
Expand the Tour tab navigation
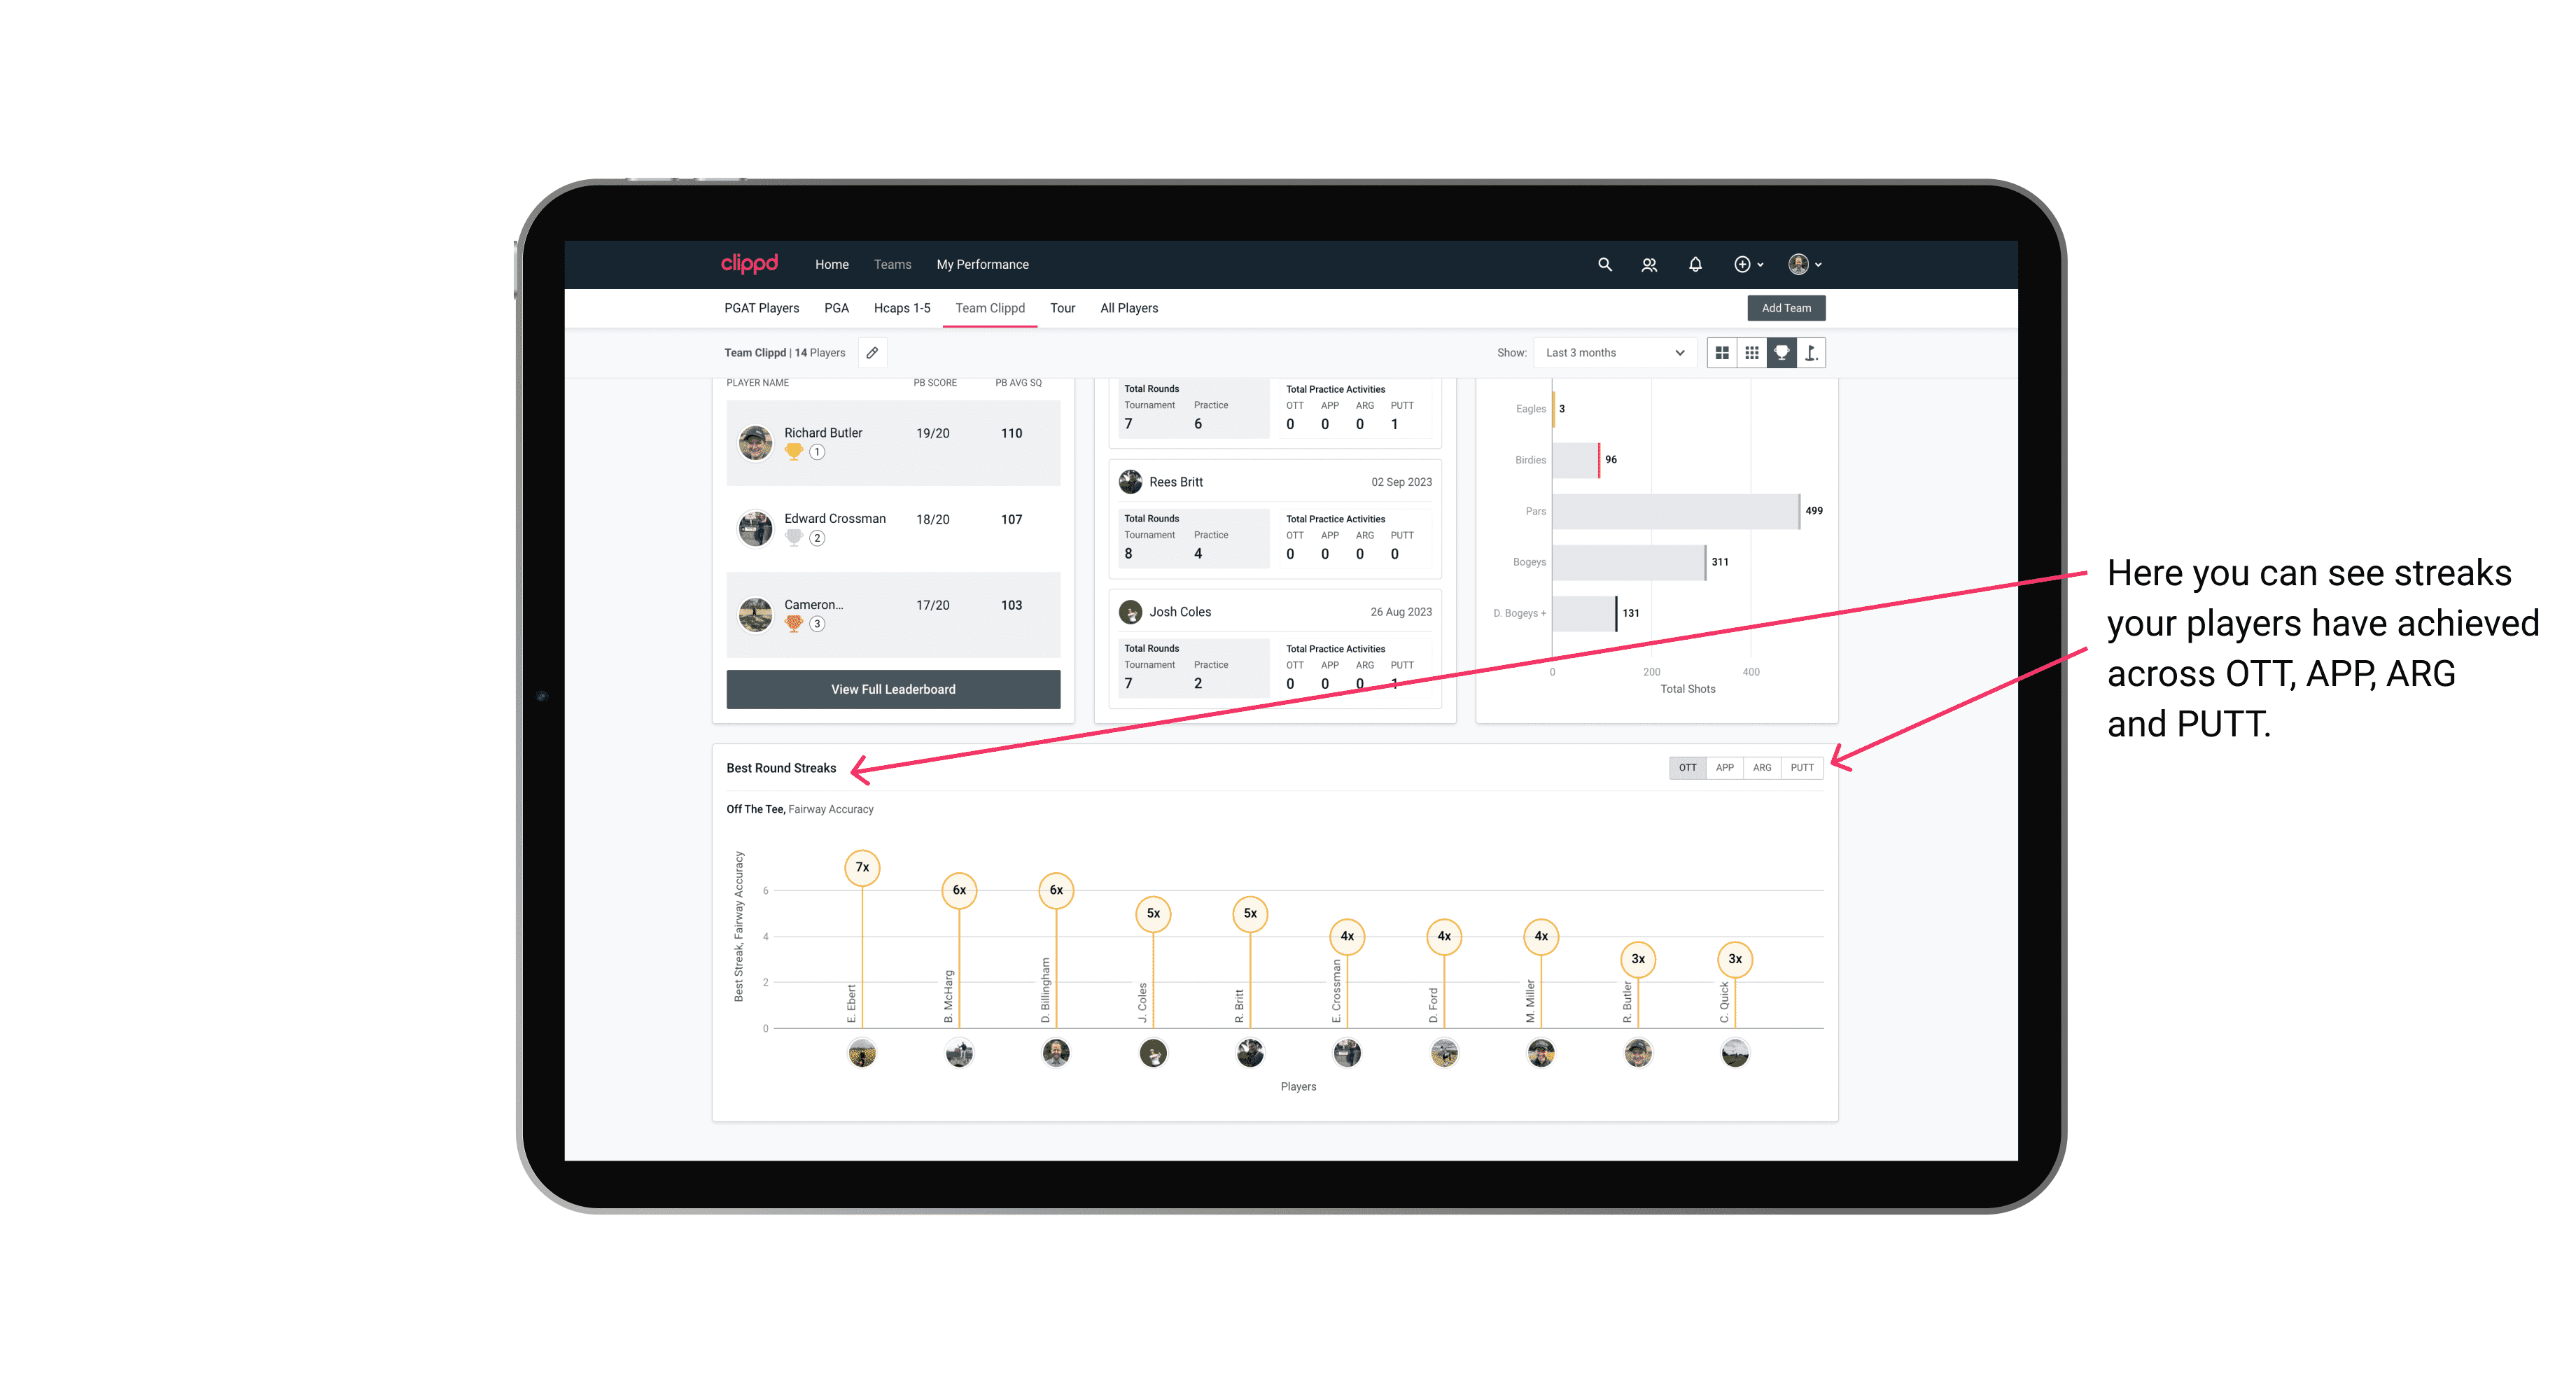pyautogui.click(x=1059, y=309)
